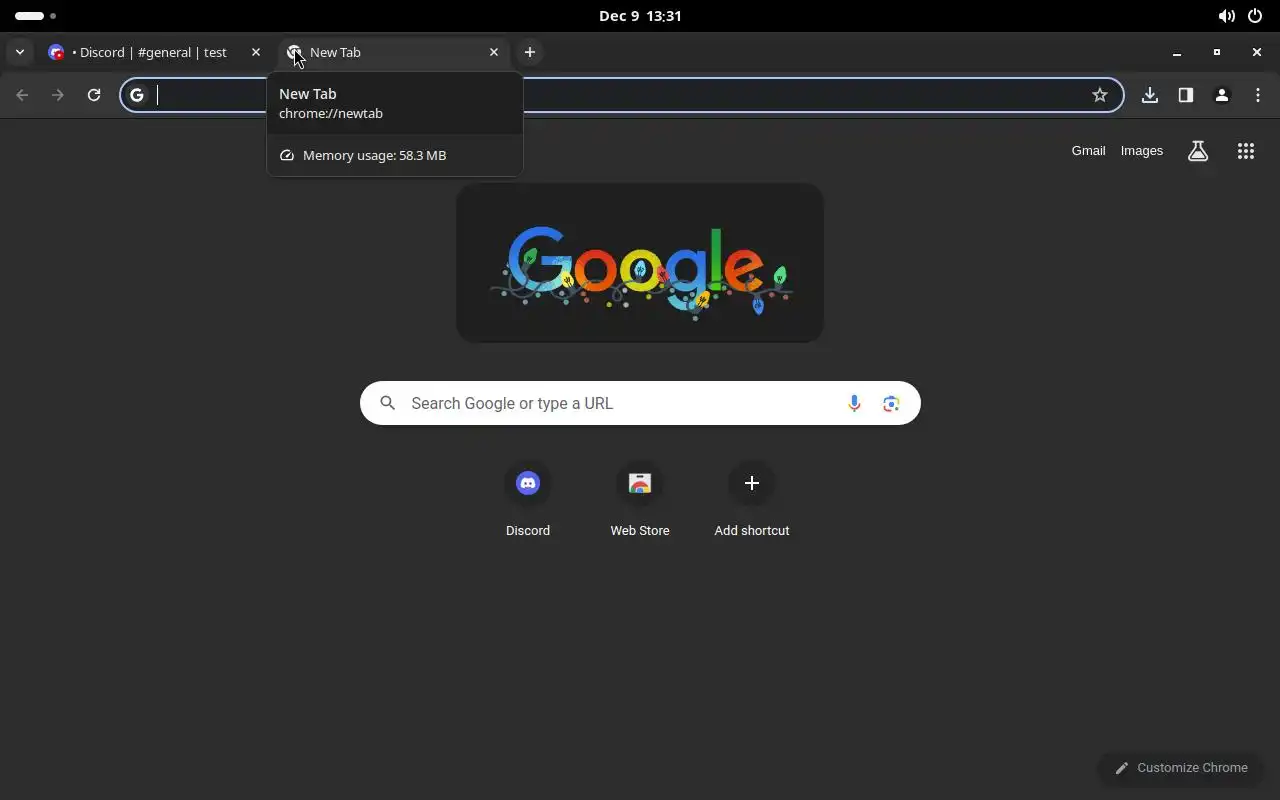This screenshot has height=800, width=1280.
Task: Click the Google icon in address bar
Action: [137, 95]
